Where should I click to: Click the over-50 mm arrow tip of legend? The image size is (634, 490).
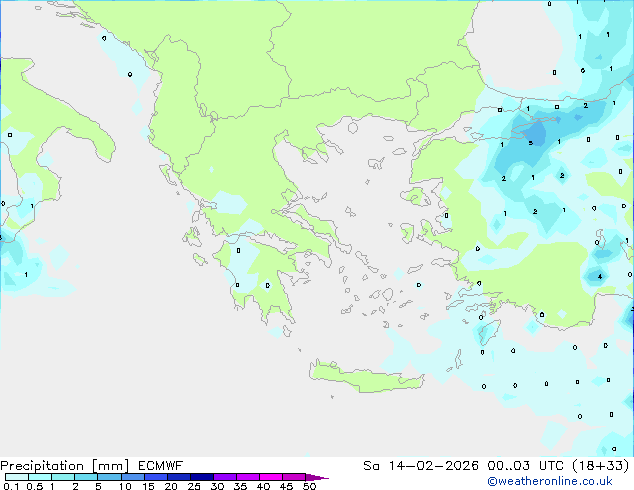(317, 477)
